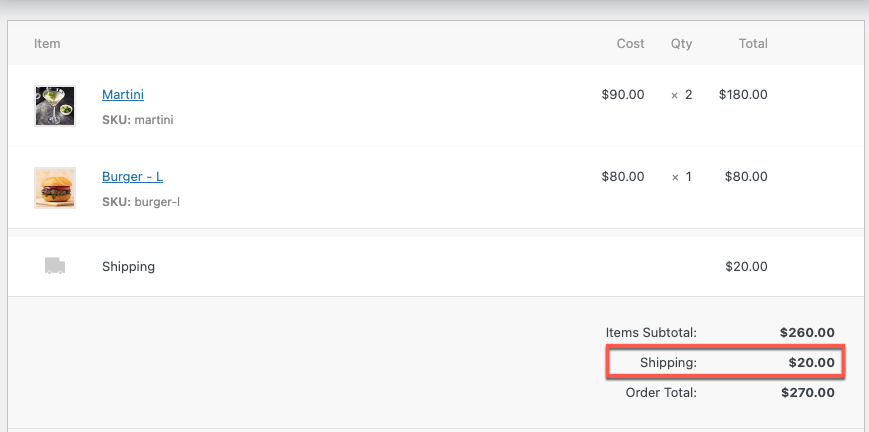Click the Martini quantity × 2
Image resolution: width=869 pixels, height=432 pixels.
pos(682,95)
